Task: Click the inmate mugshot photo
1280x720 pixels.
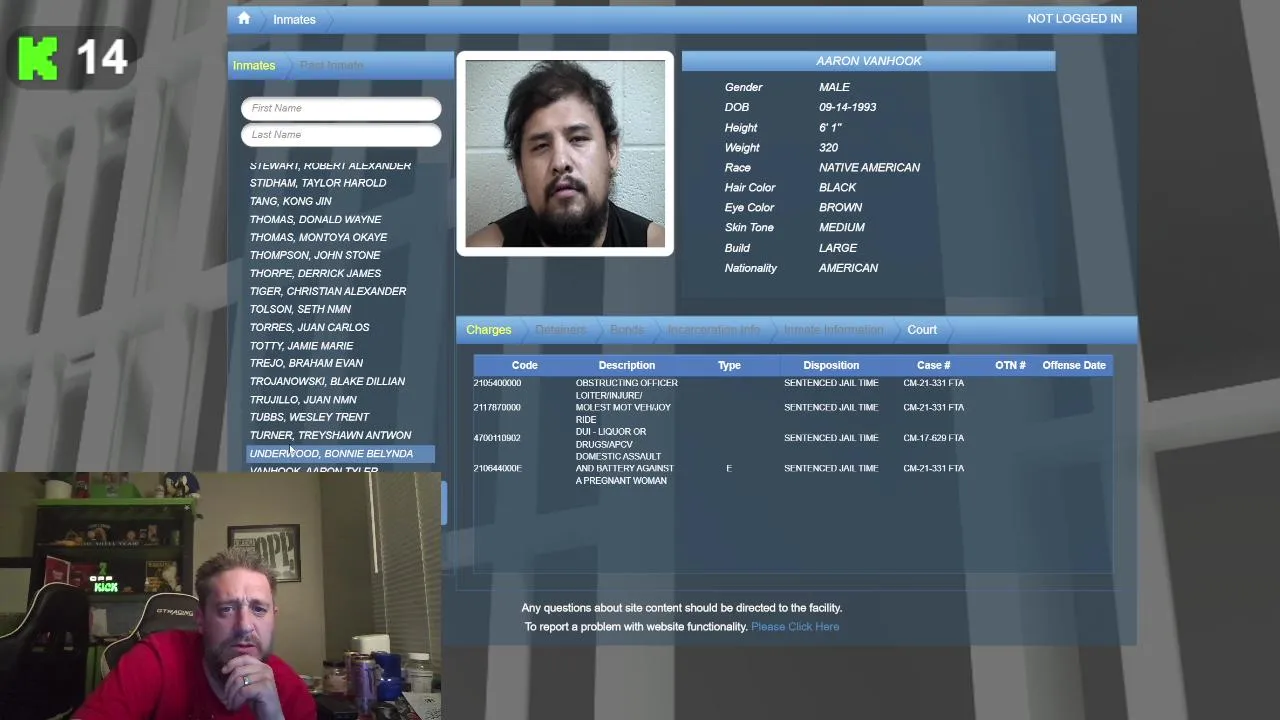Action: [565, 153]
